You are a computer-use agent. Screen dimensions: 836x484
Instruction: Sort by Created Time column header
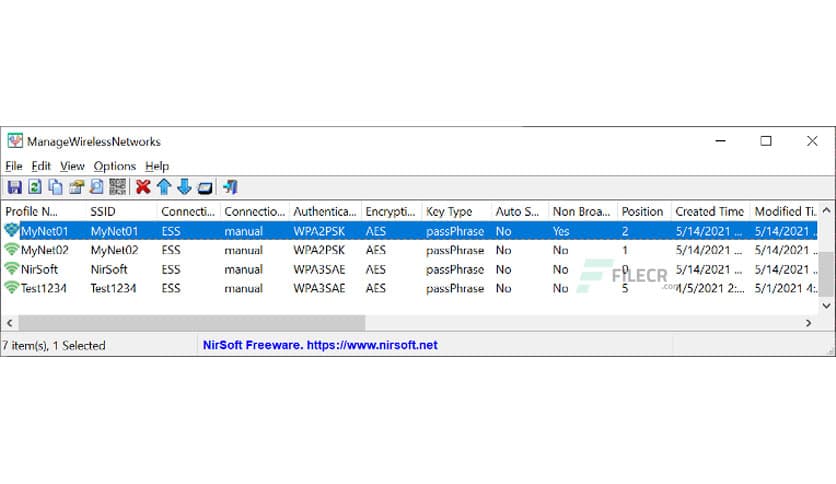click(710, 212)
